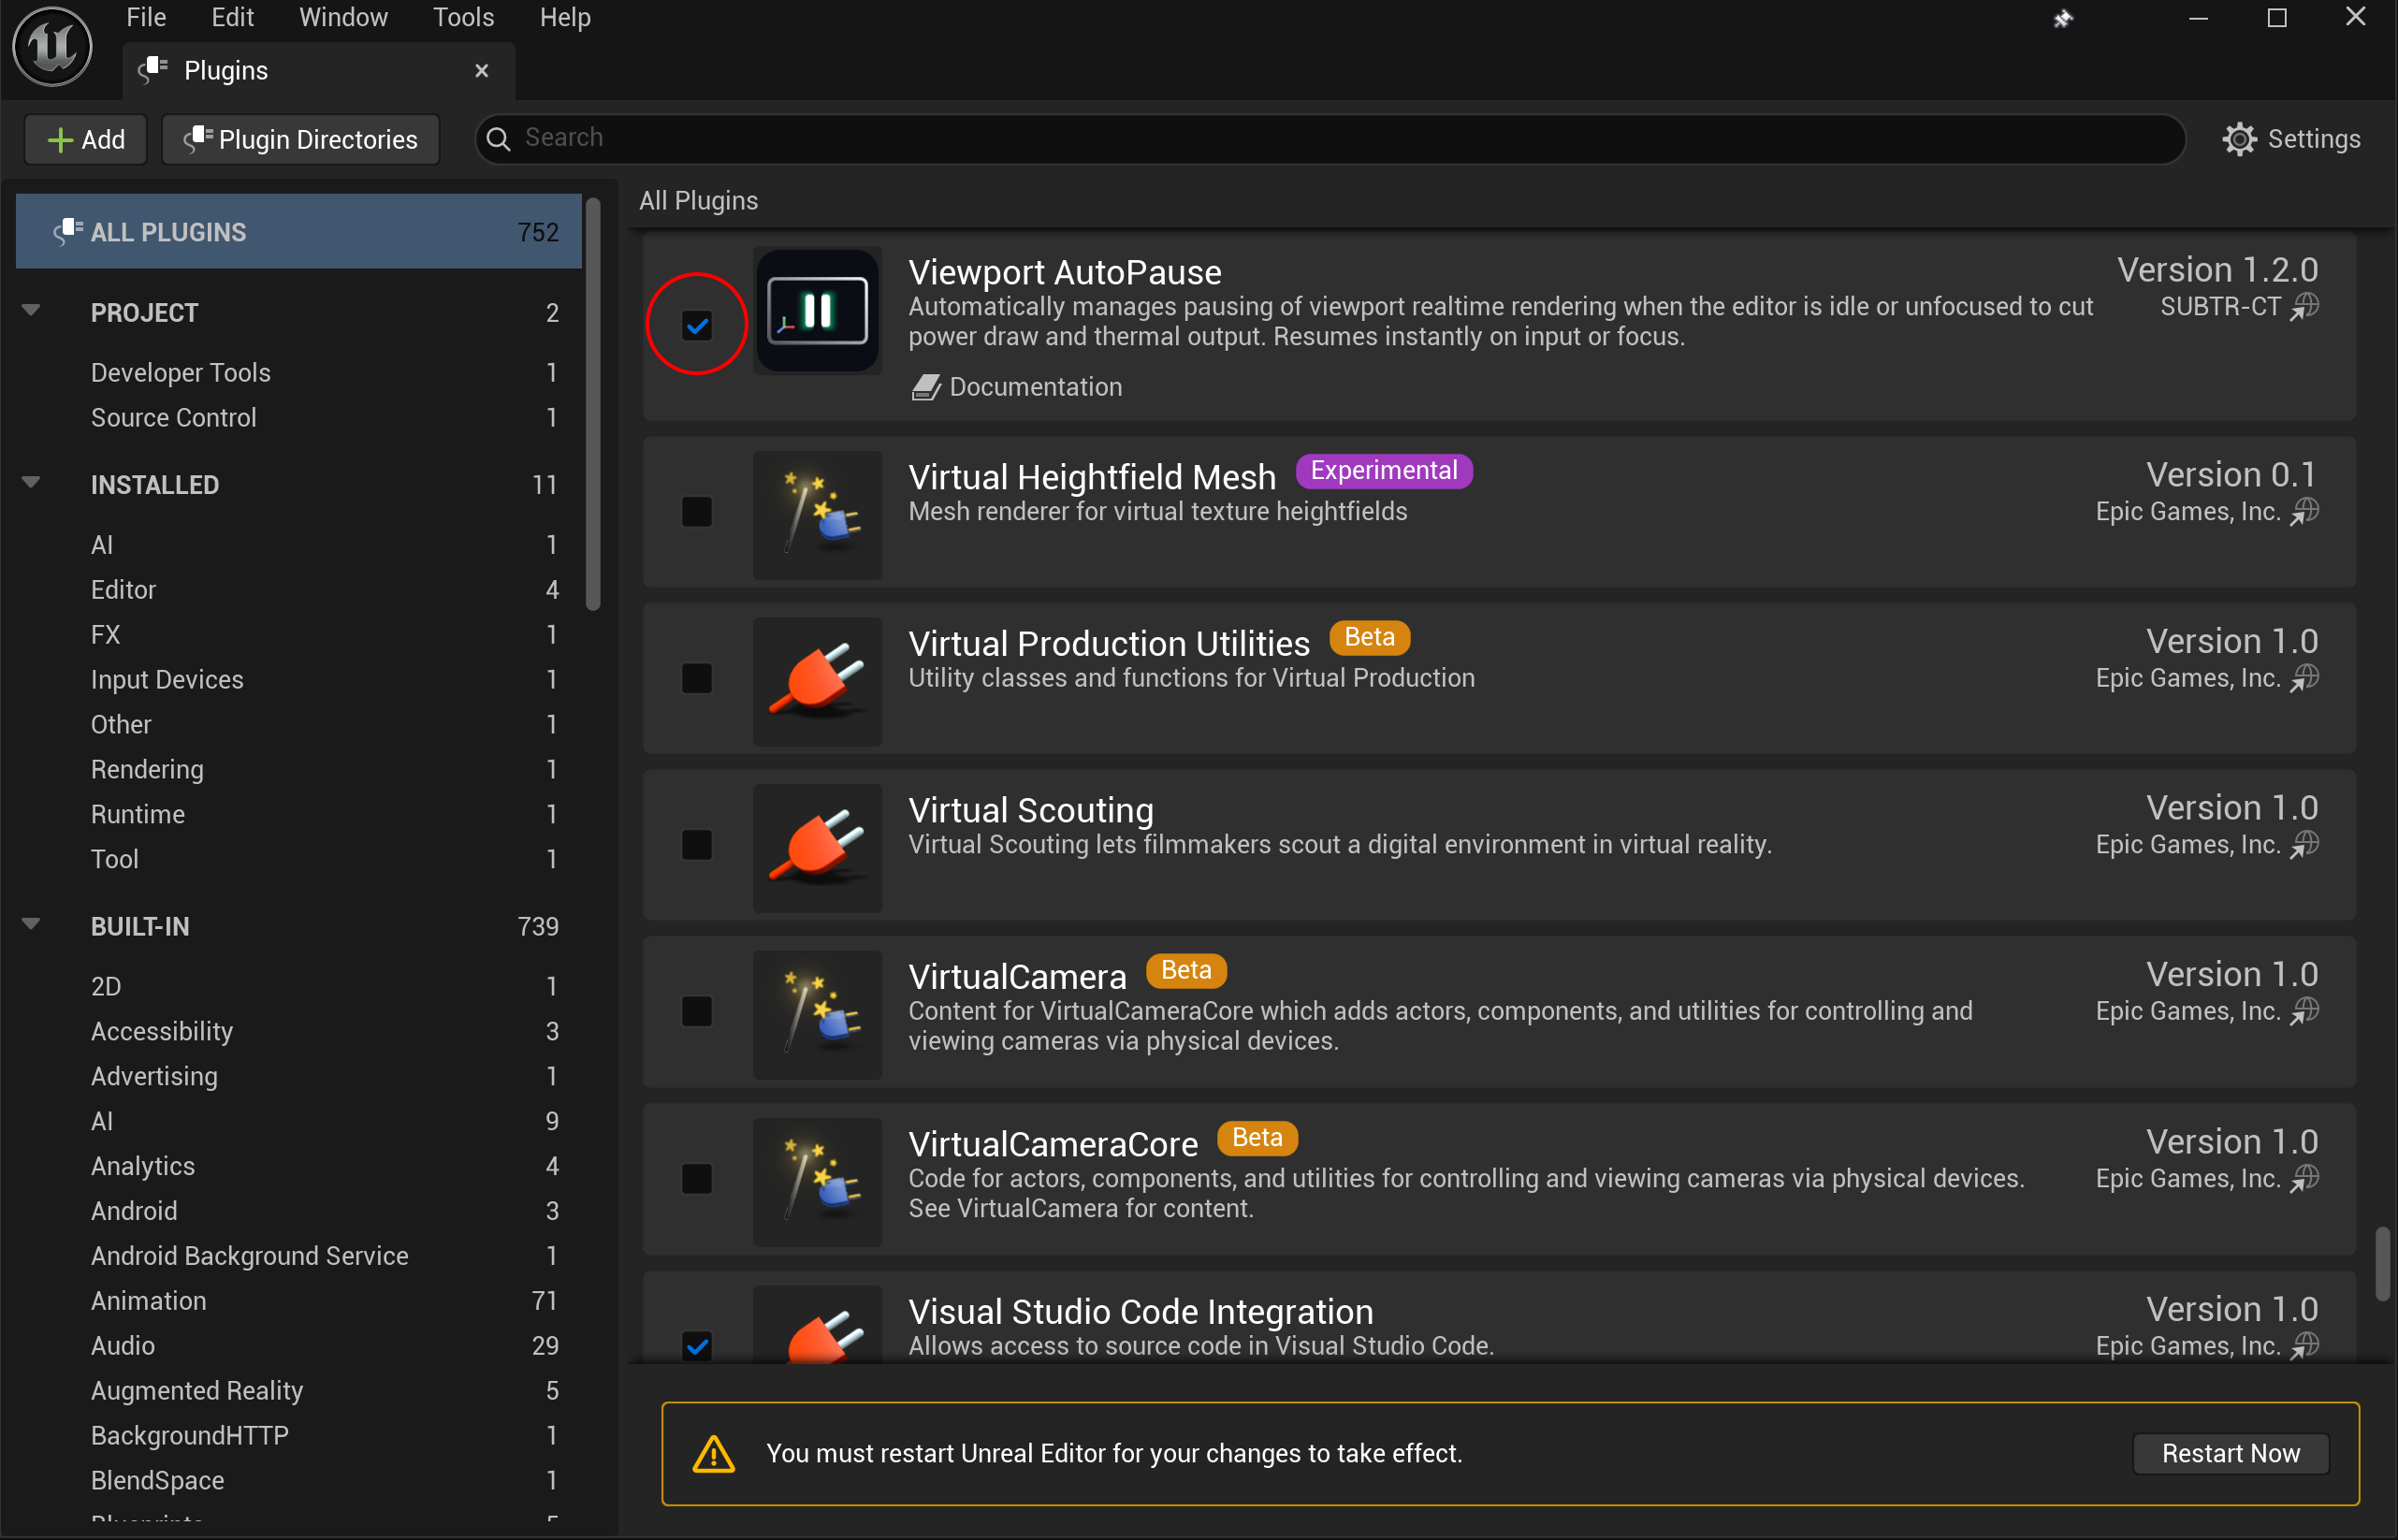Open author link icon for Virtual Scouting

tap(2305, 845)
